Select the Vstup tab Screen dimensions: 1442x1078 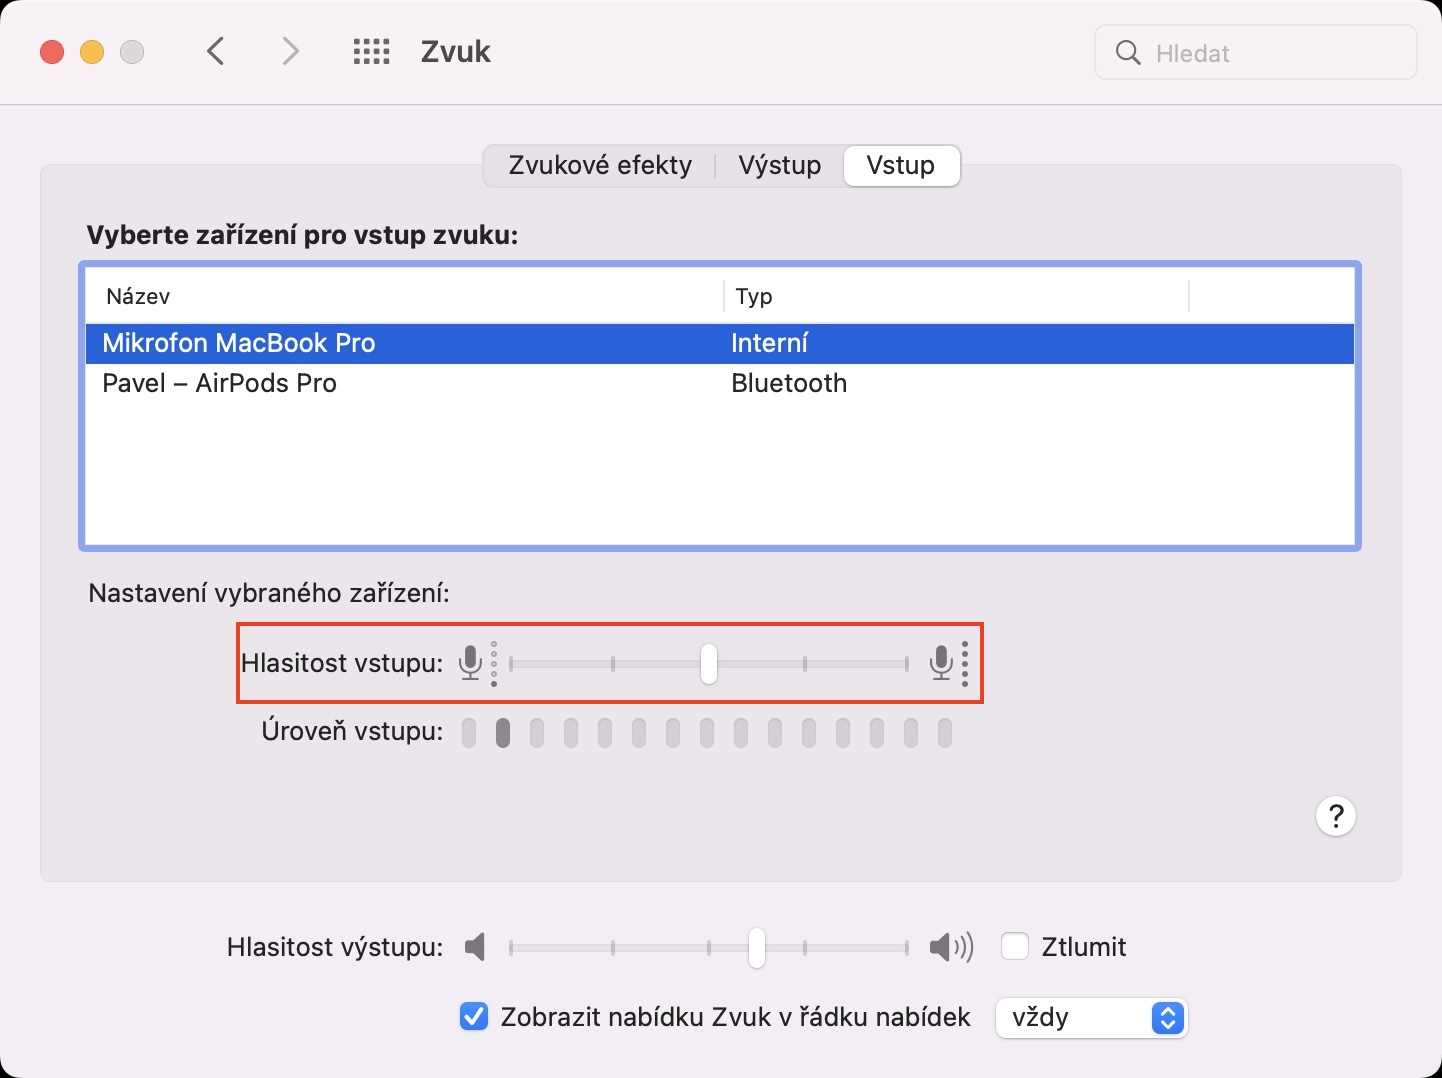click(900, 165)
